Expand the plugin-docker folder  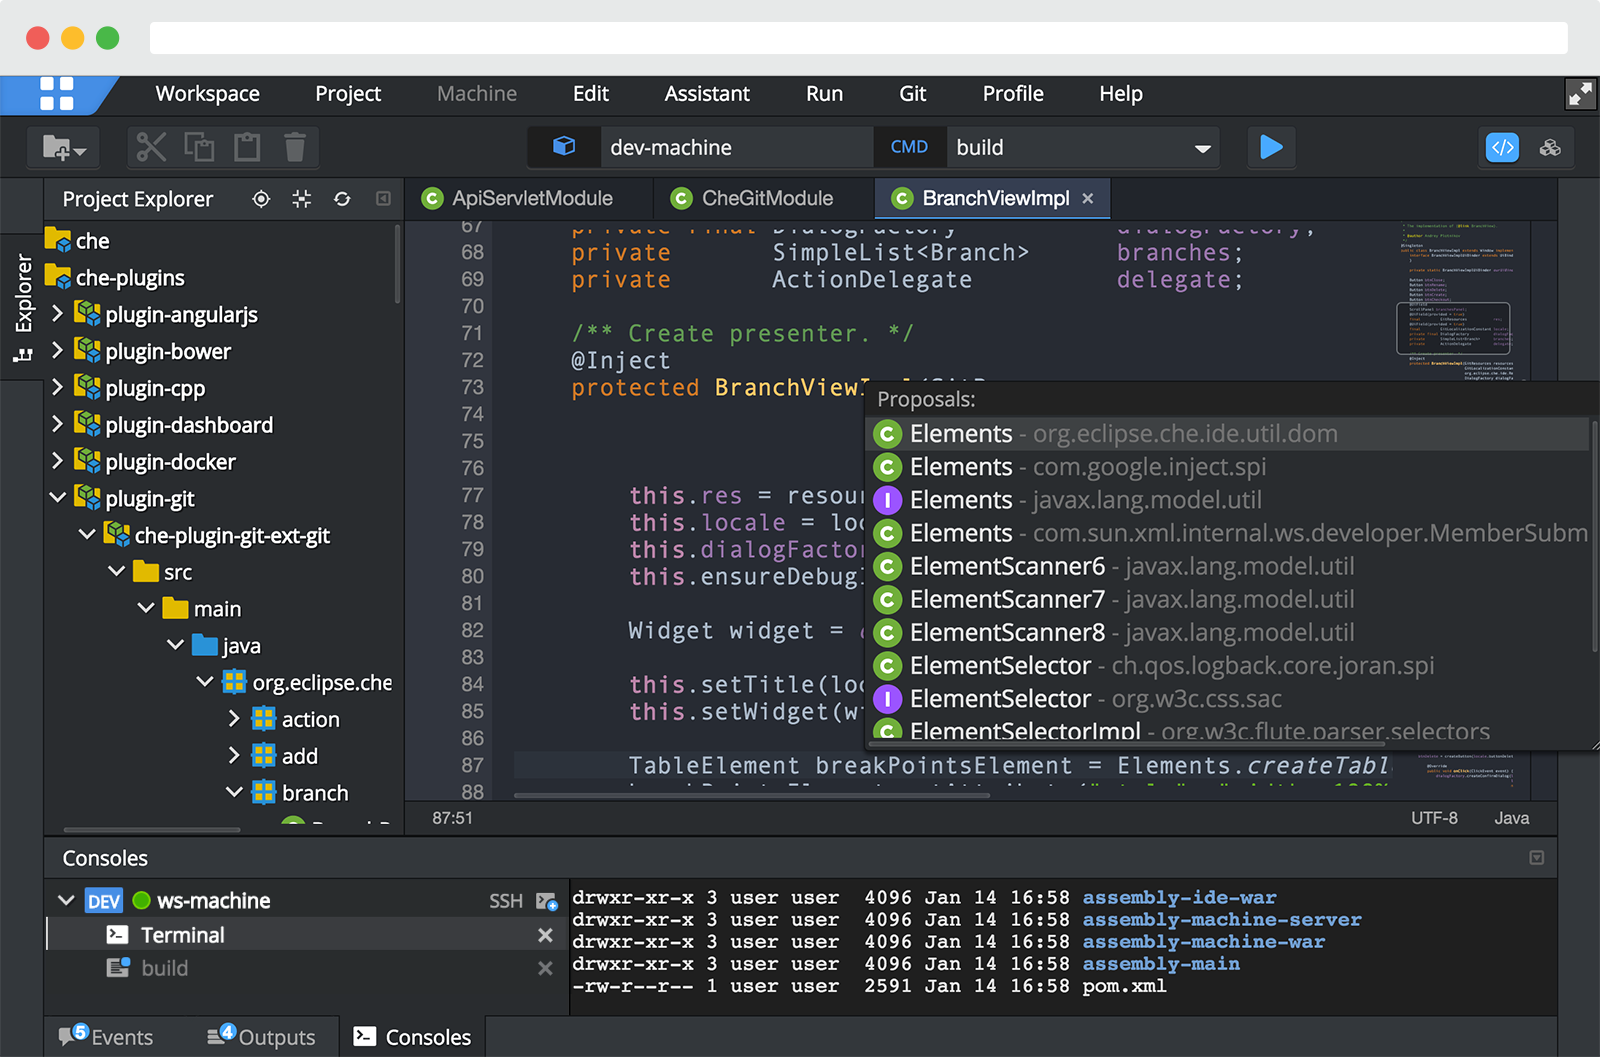click(58, 461)
